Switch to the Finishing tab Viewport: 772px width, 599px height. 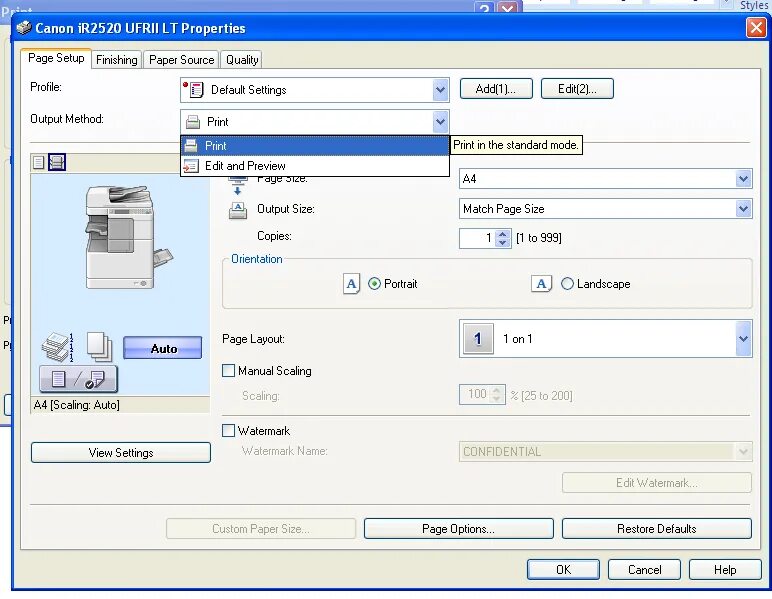click(x=117, y=60)
